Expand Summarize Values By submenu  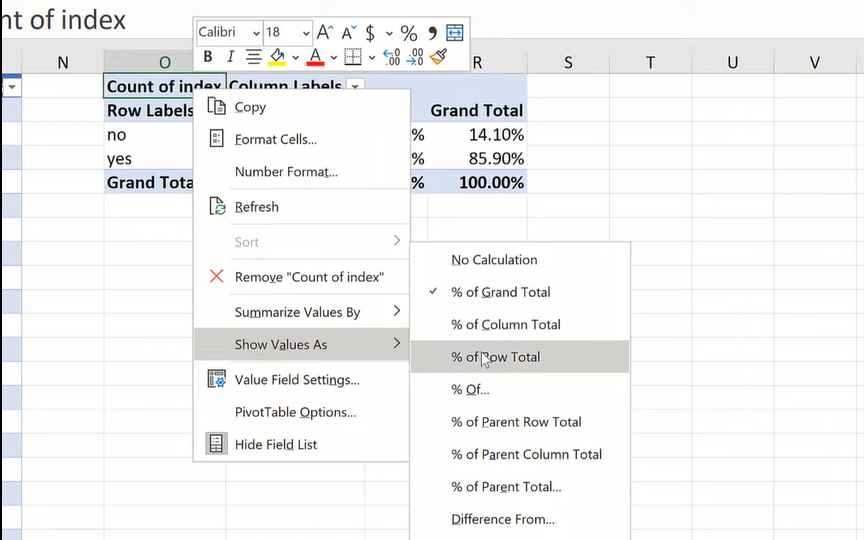301,312
